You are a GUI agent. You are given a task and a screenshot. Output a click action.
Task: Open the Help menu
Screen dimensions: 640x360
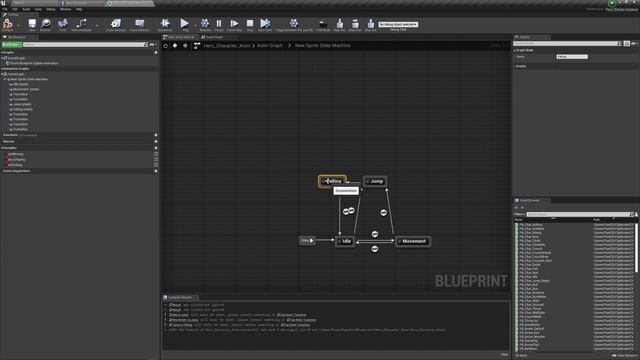coord(79,9)
